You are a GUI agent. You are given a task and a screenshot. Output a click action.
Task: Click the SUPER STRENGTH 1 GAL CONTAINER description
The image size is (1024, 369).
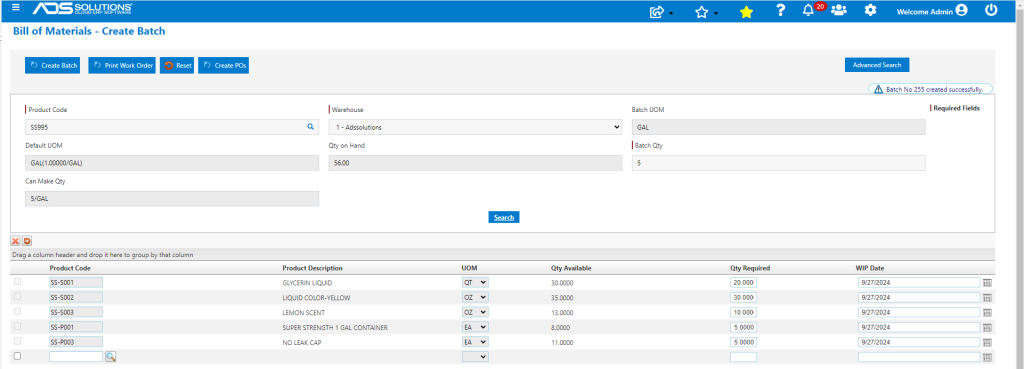click(334, 327)
